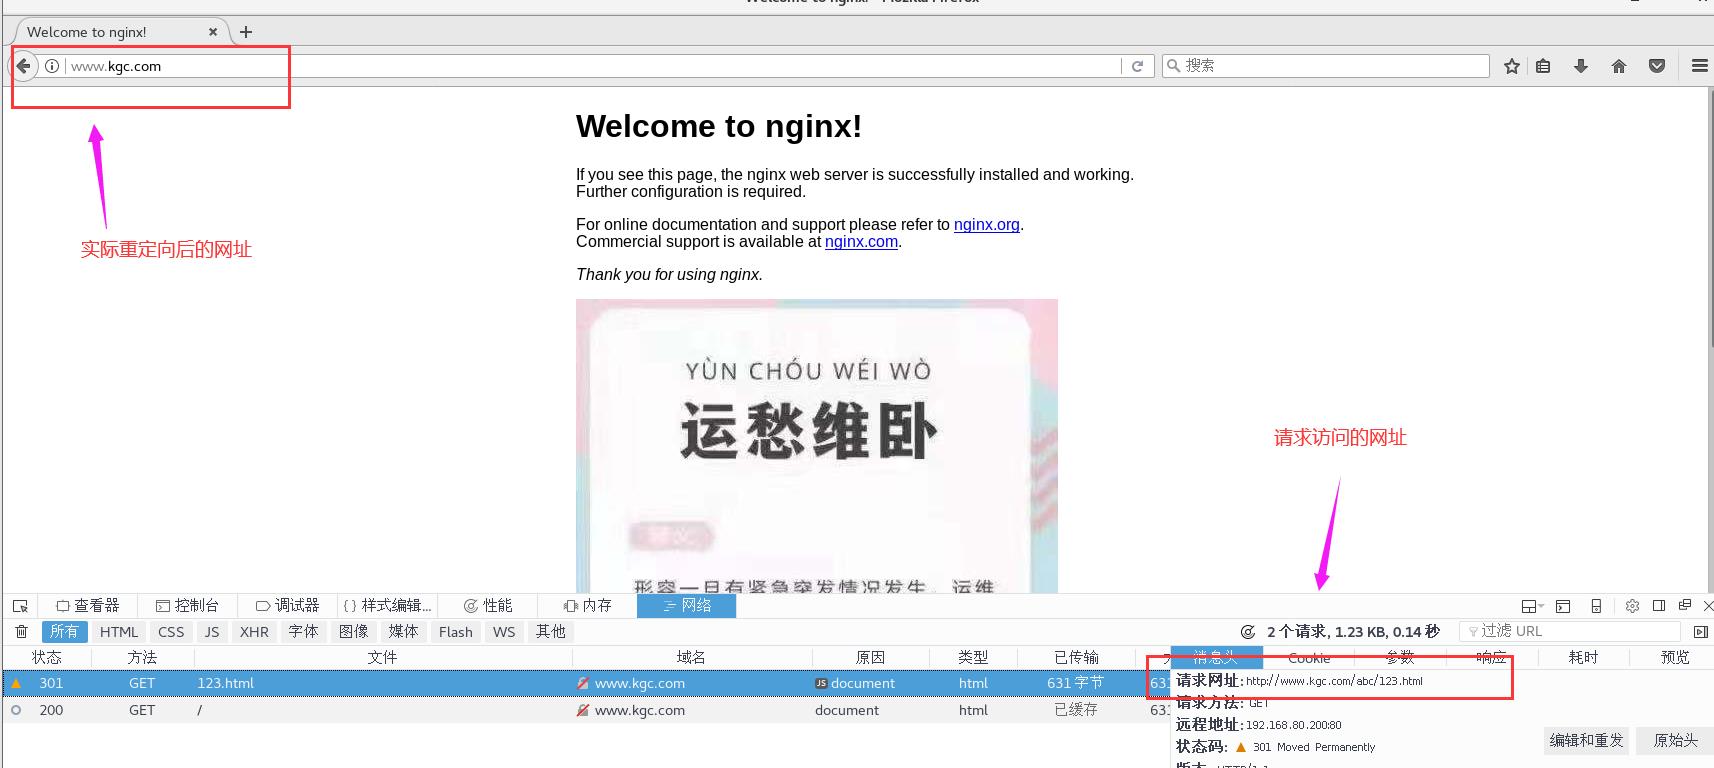Bookmark this page with the star icon
The height and width of the screenshot is (768, 1714).
pos(1512,66)
